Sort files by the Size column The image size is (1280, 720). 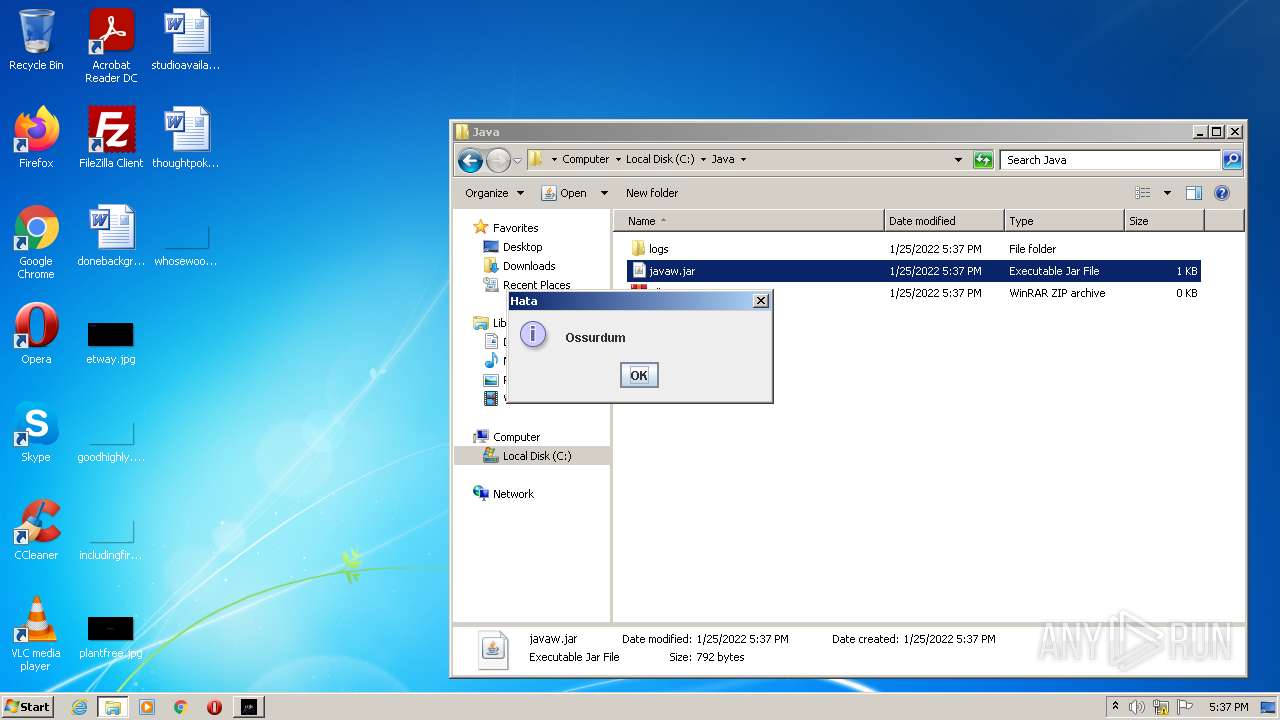tap(1164, 221)
